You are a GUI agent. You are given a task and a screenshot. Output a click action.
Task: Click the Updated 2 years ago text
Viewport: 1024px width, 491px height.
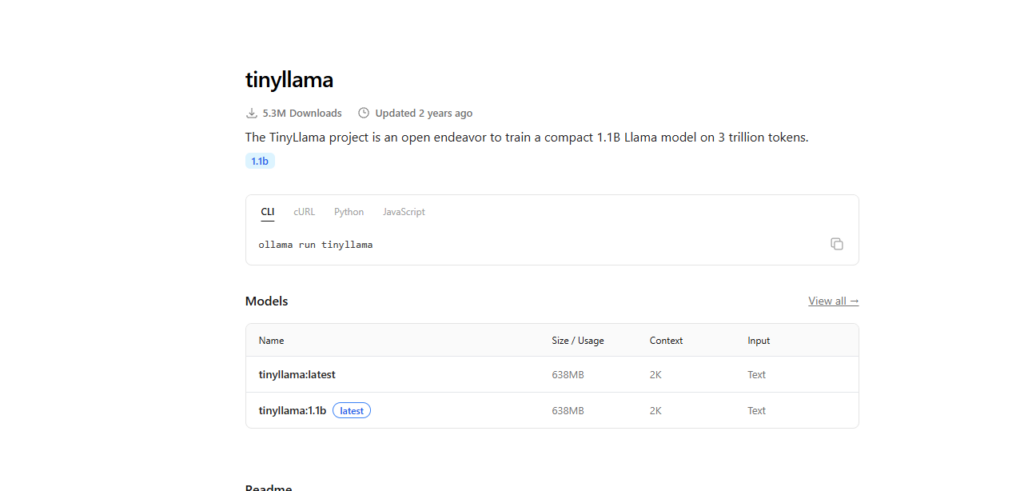423,113
